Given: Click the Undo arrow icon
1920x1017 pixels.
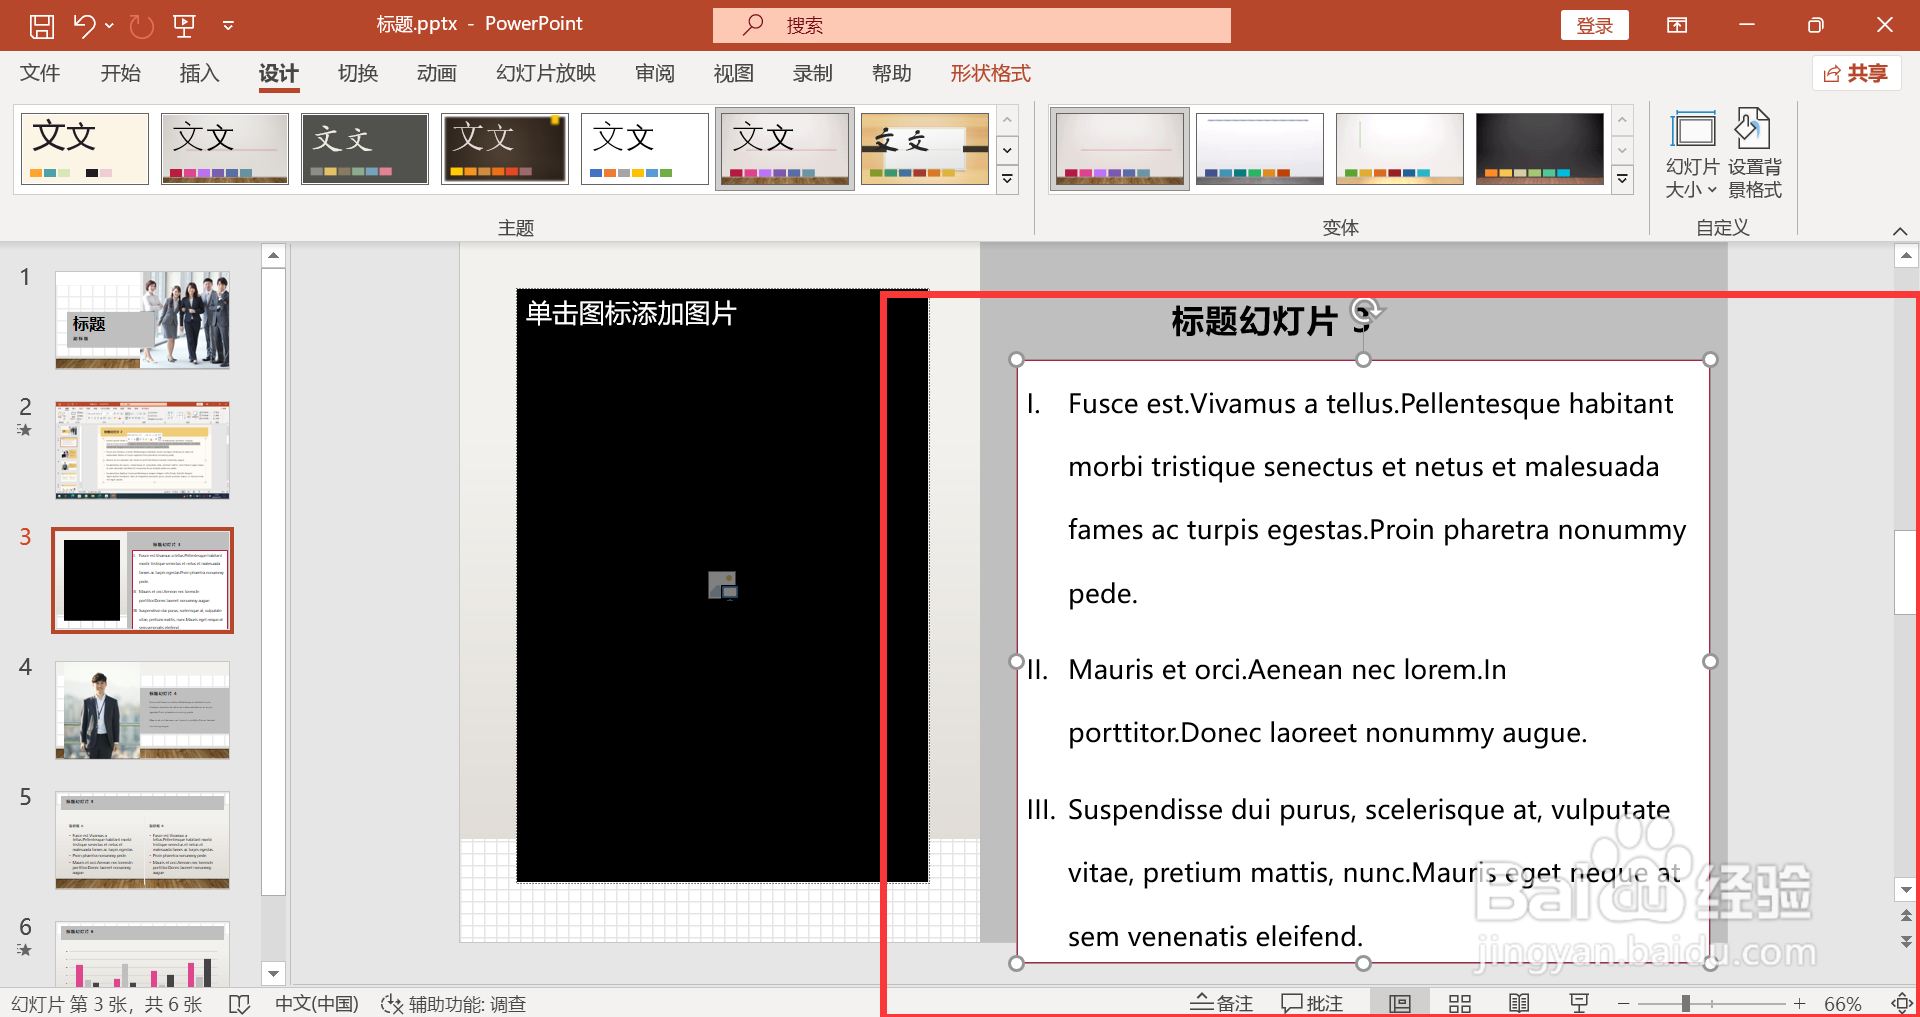Looking at the screenshot, I should [x=84, y=26].
